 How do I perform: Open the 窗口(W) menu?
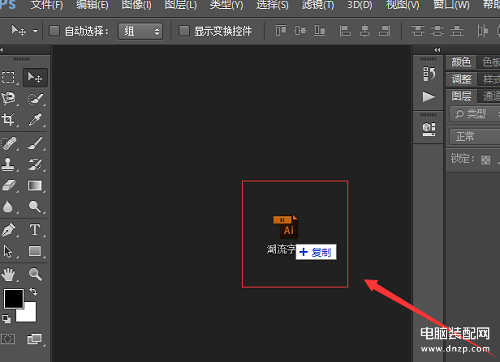[x=451, y=5]
